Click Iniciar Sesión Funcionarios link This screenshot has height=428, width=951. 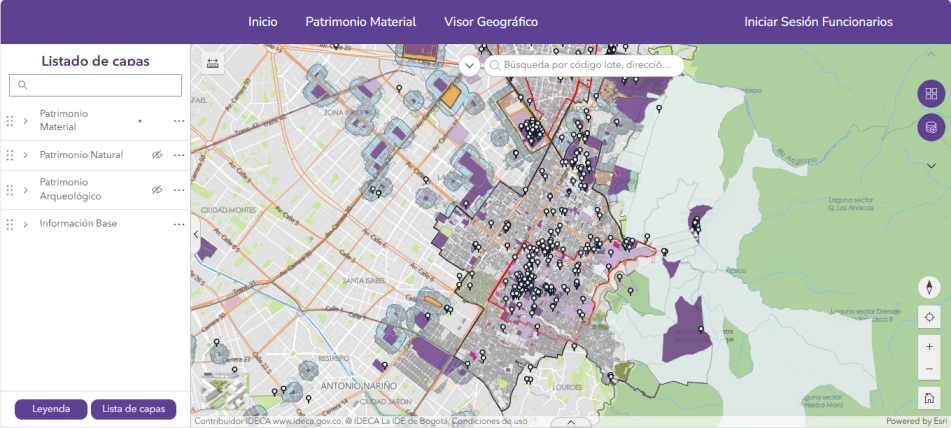[818, 22]
